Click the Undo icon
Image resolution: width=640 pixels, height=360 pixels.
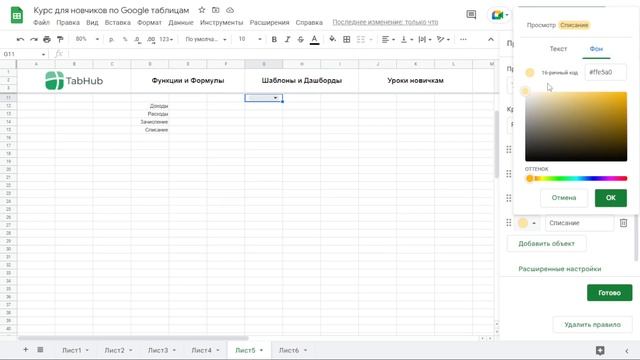(x=20, y=39)
